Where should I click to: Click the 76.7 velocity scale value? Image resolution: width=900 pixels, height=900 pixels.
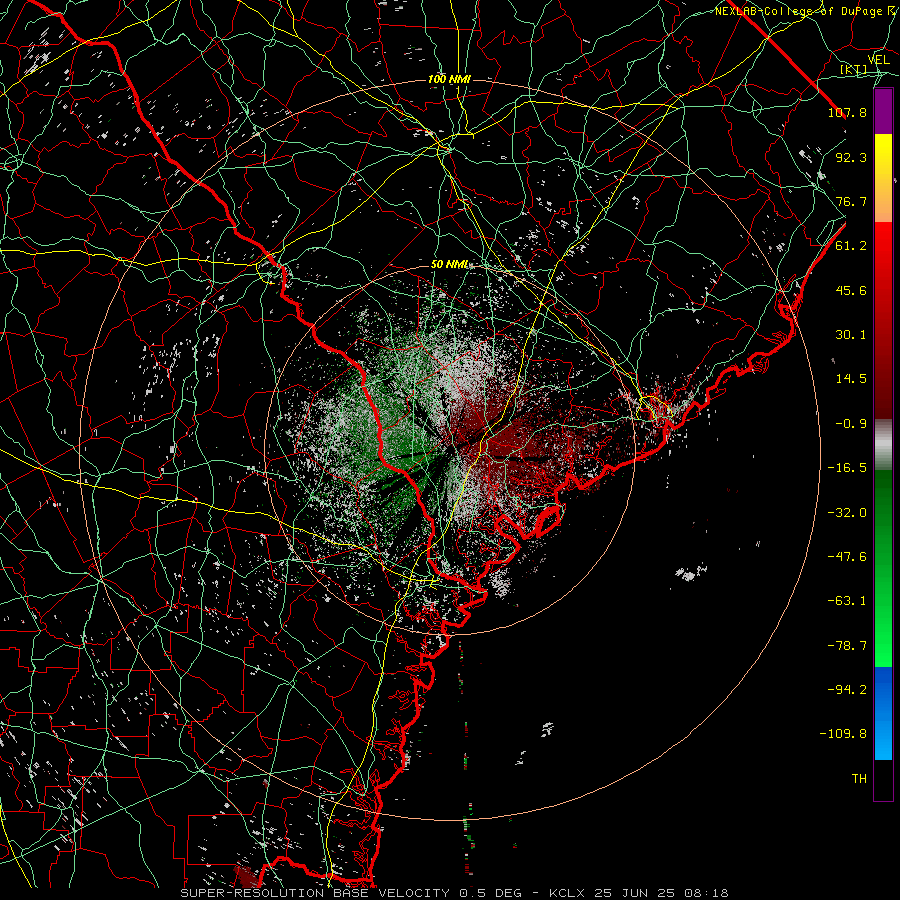[x=851, y=201]
